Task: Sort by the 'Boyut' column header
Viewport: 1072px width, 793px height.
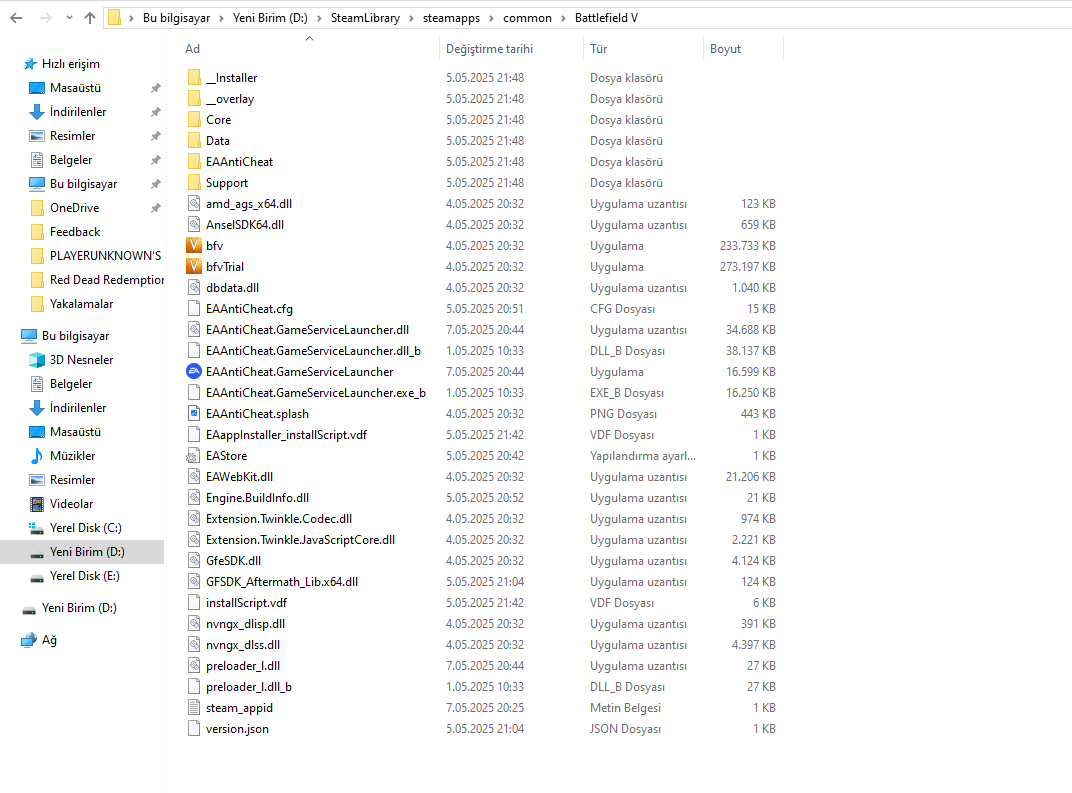Action: [725, 49]
